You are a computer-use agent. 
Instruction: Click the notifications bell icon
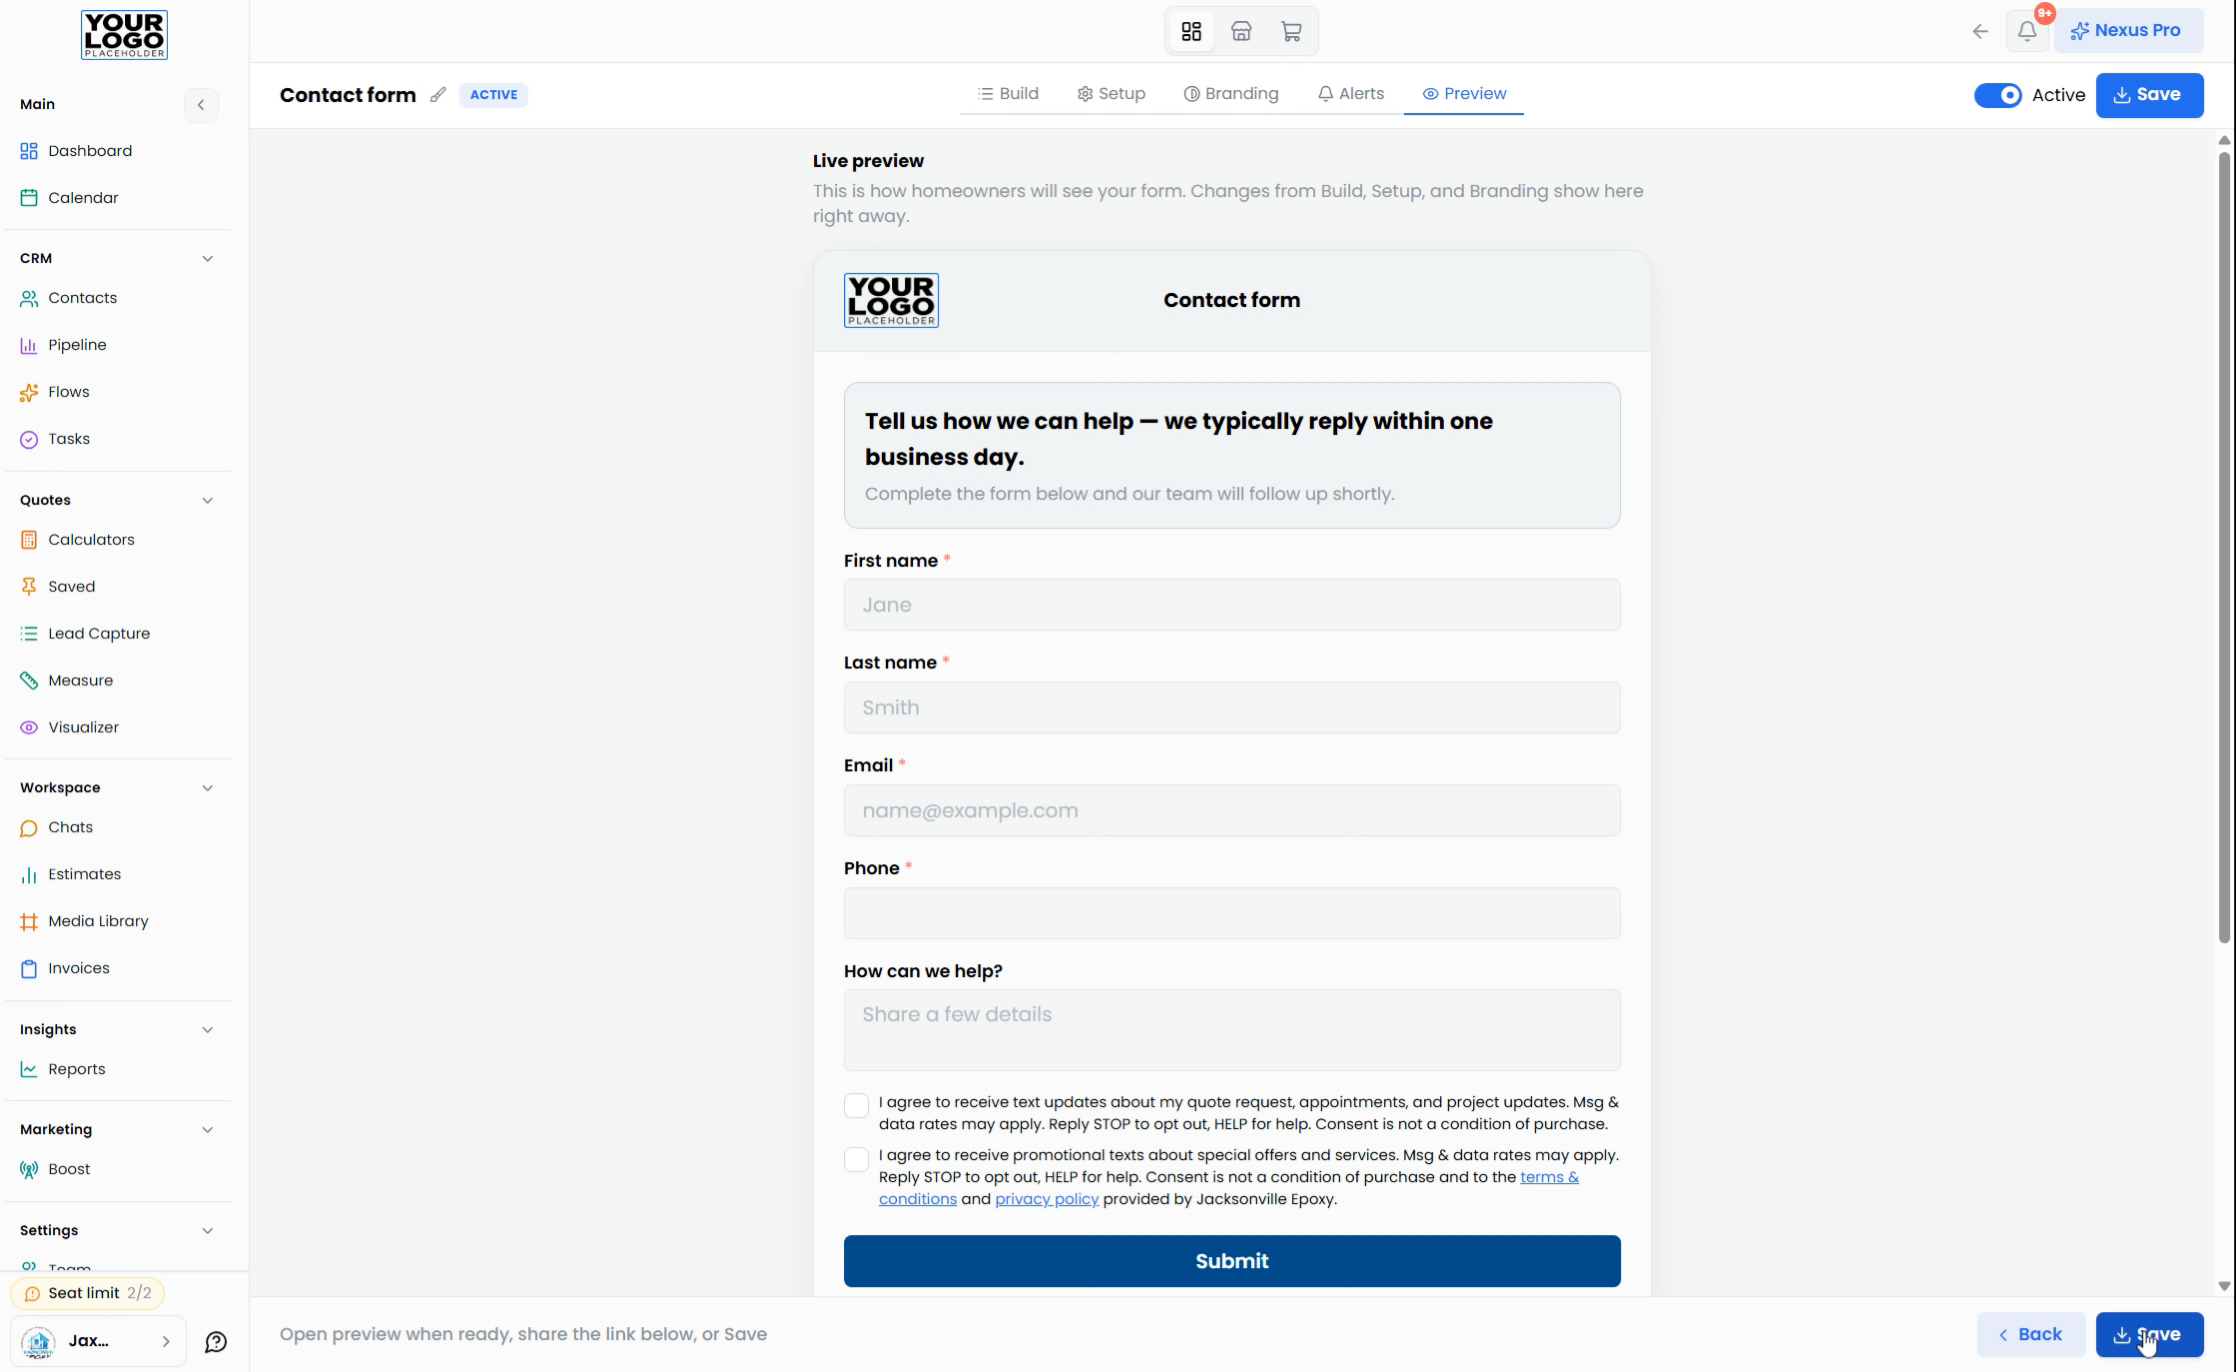tap(2027, 31)
